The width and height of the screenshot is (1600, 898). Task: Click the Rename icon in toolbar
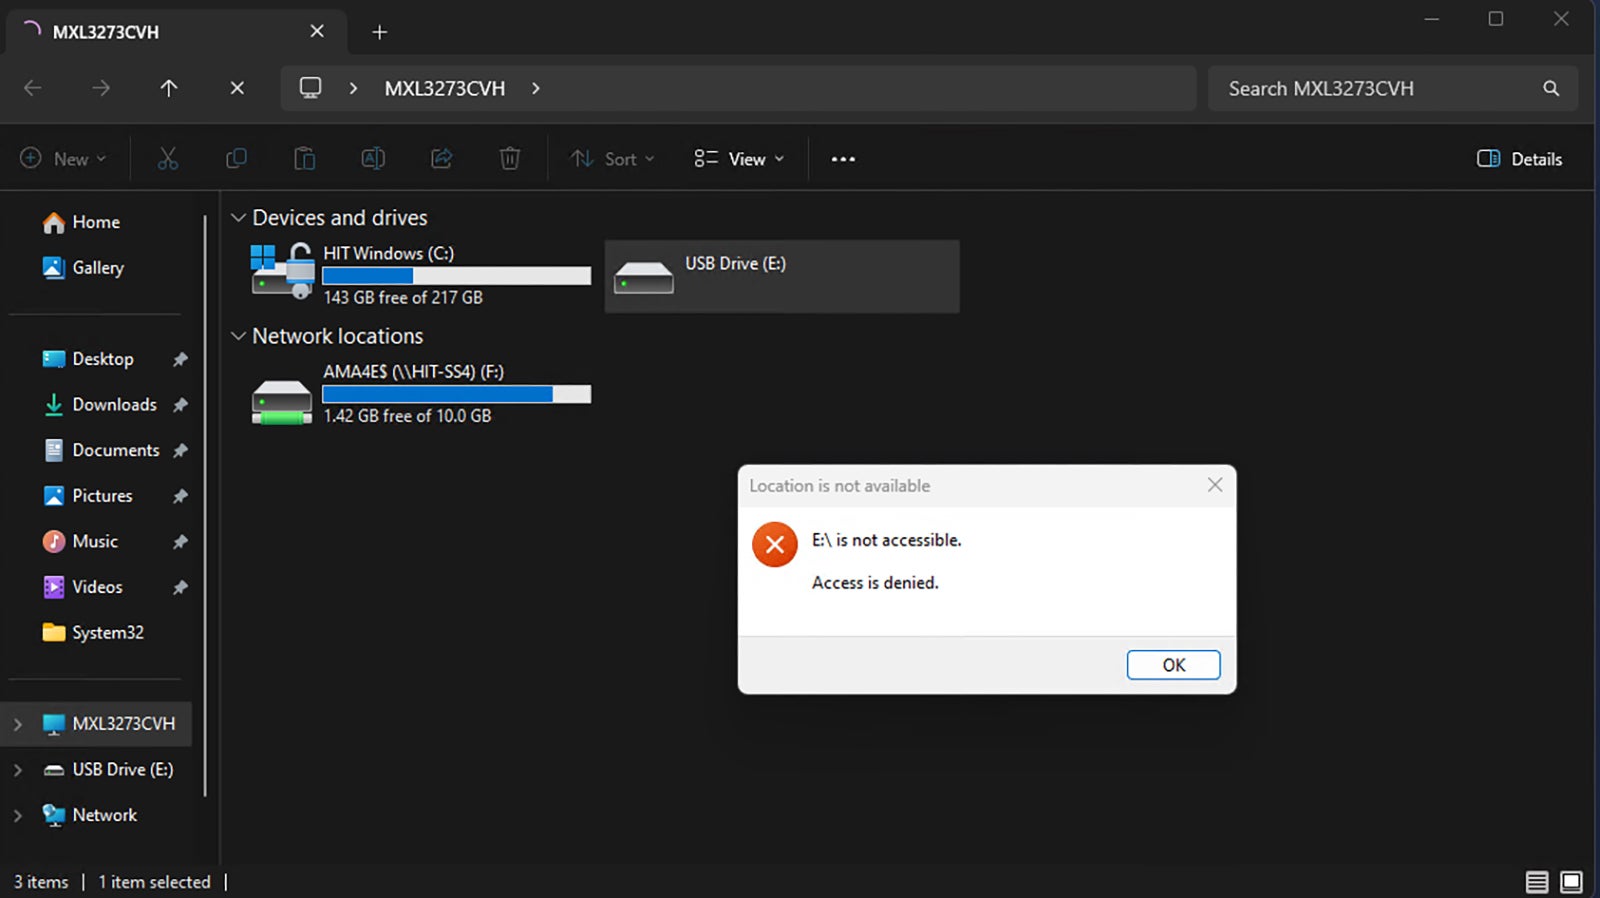pos(373,159)
